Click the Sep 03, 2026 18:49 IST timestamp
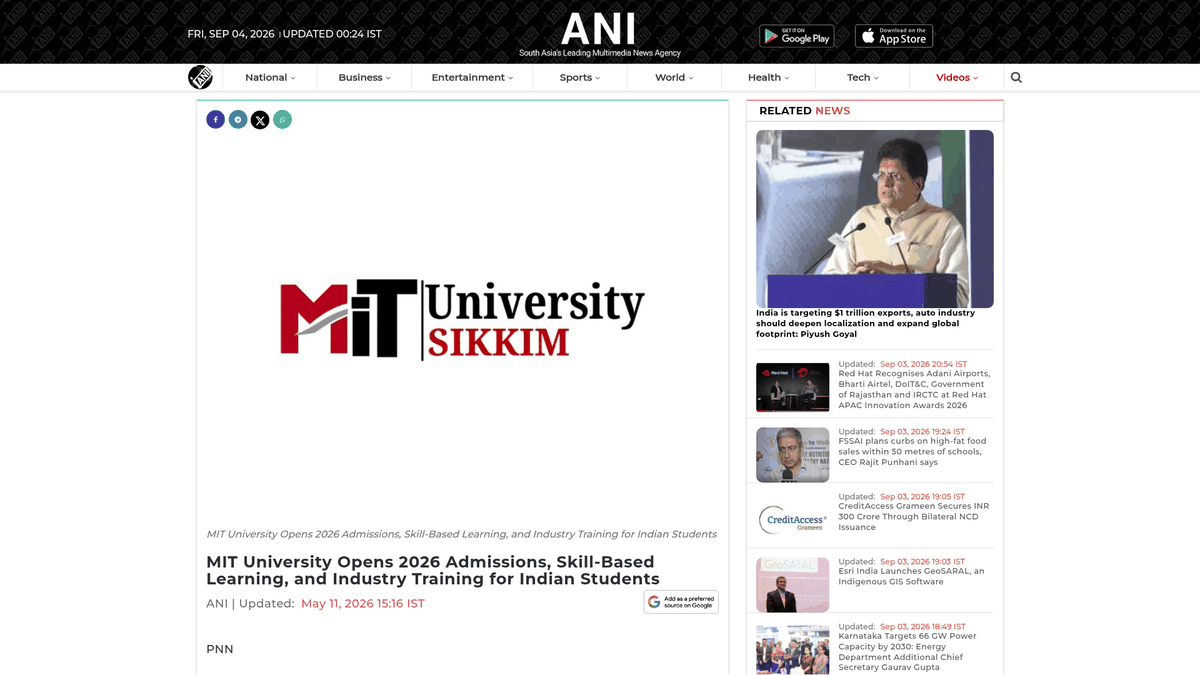 pos(922,627)
